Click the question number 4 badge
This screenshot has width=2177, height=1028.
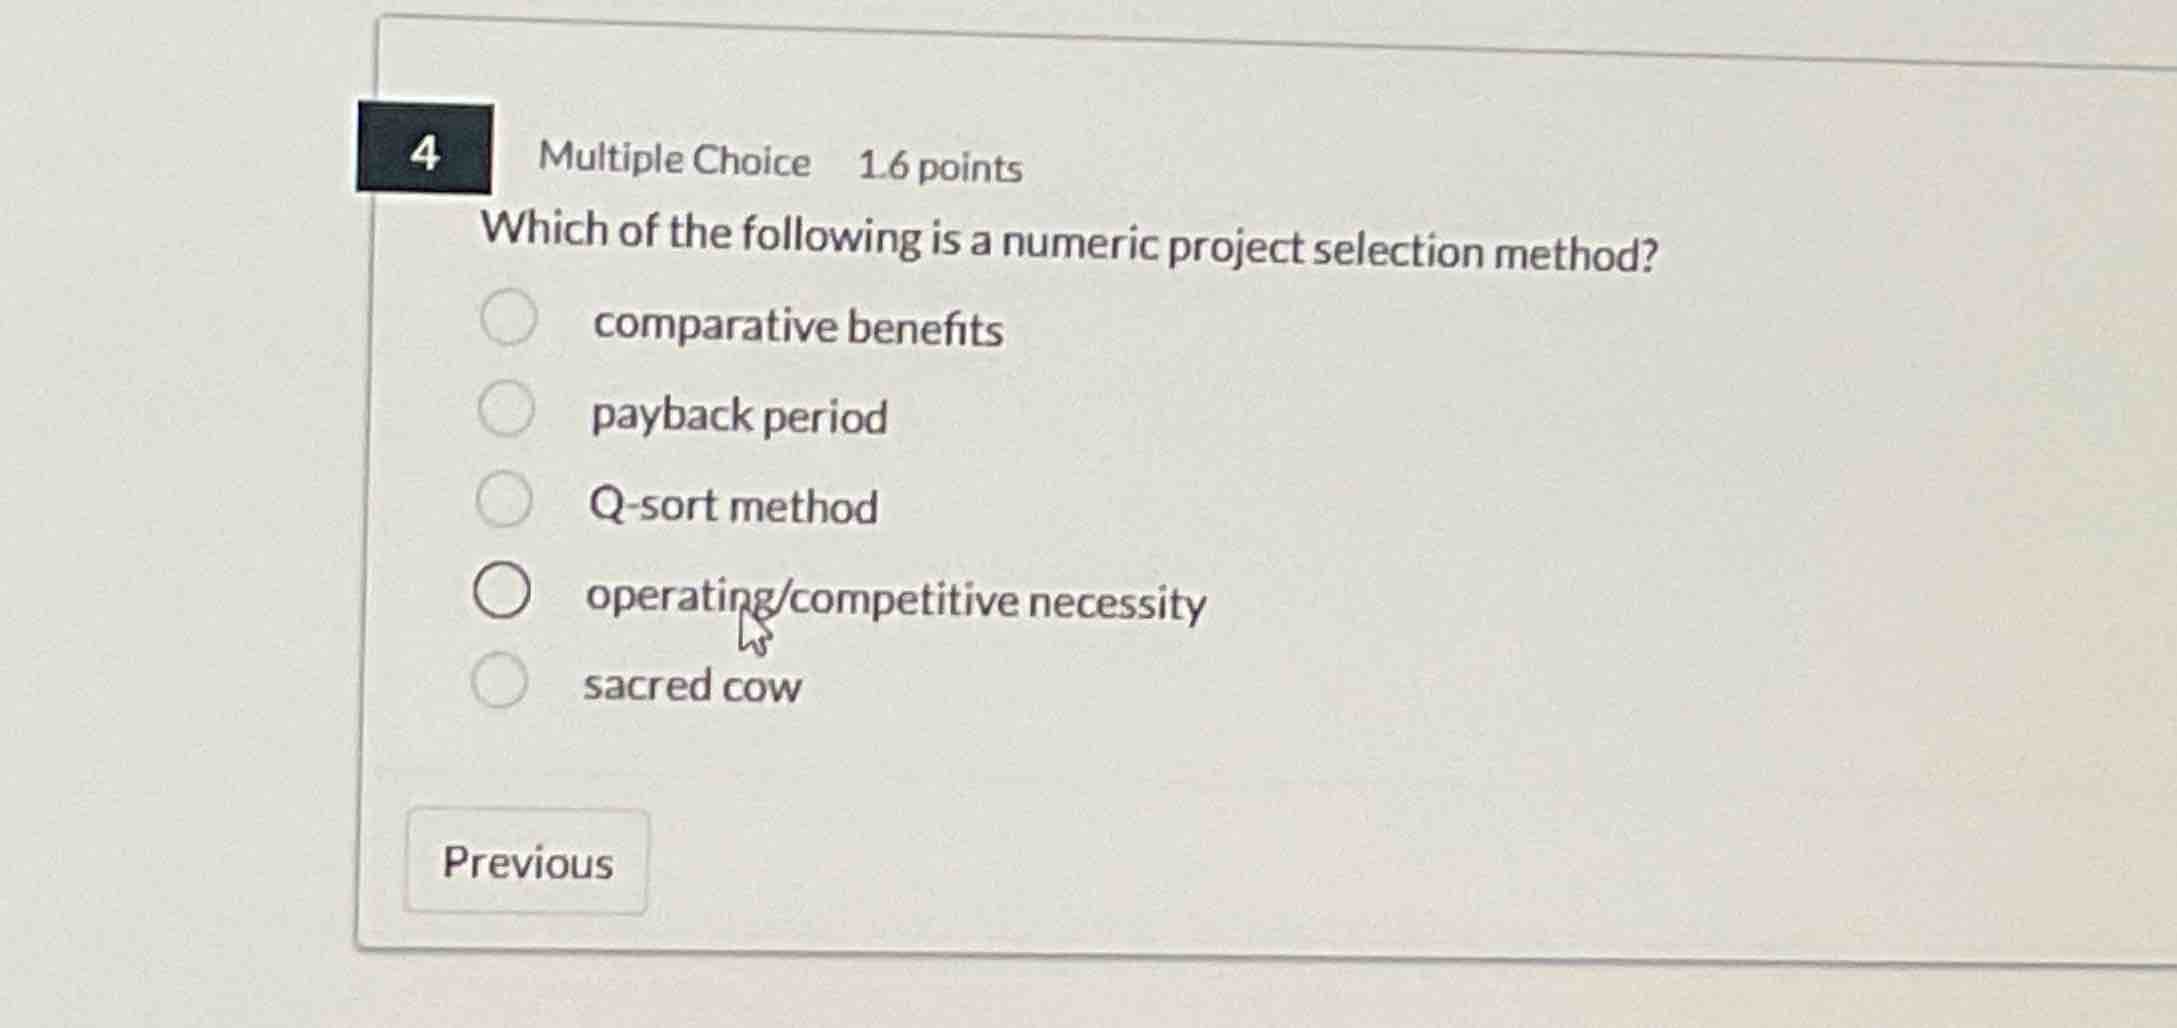pyautogui.click(x=424, y=150)
